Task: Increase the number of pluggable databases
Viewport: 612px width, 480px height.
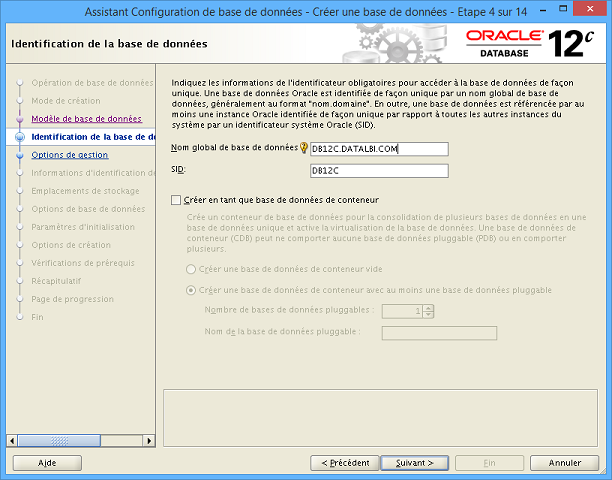Action: click(429, 308)
